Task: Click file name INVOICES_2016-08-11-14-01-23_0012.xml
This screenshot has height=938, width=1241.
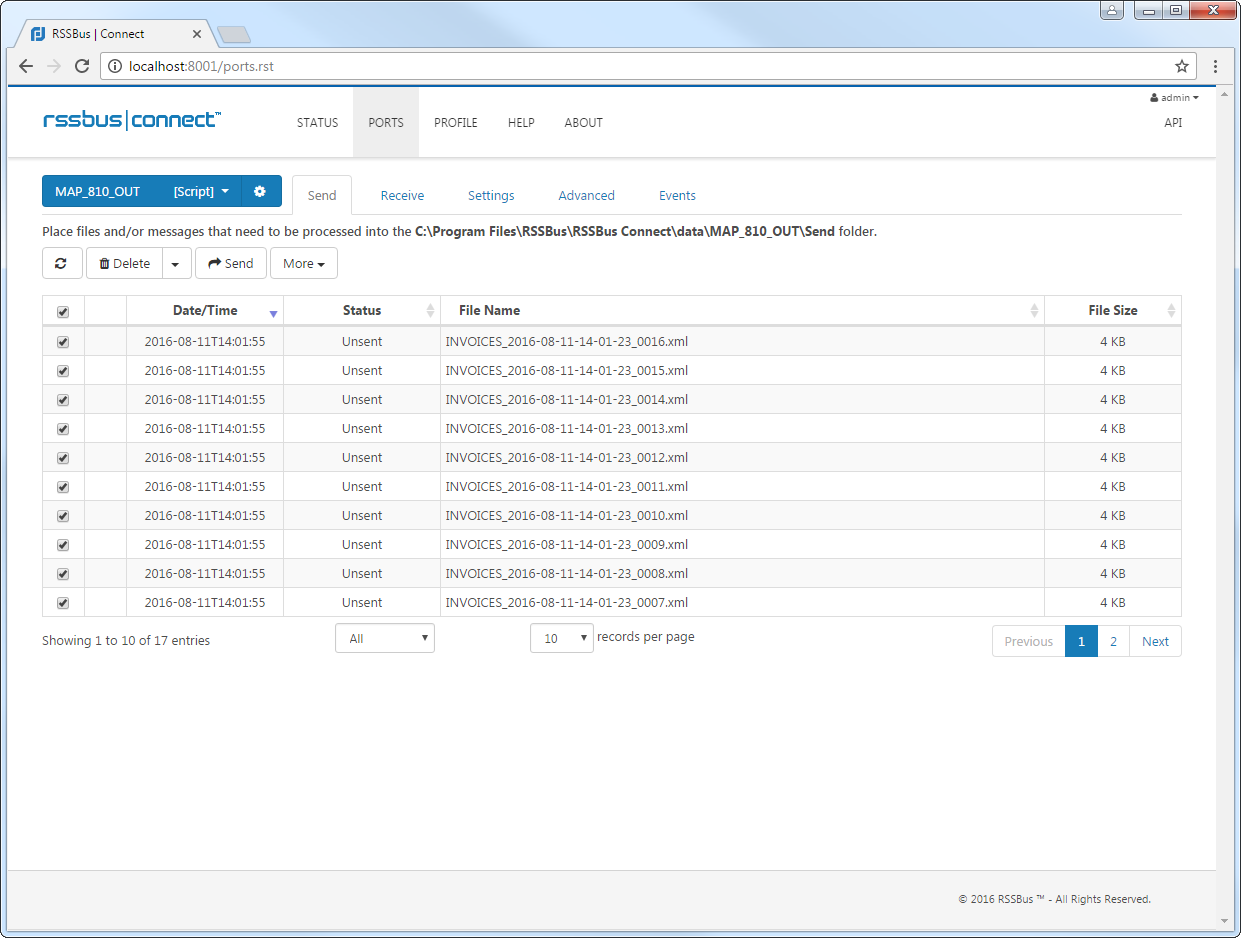Action: [567, 458]
